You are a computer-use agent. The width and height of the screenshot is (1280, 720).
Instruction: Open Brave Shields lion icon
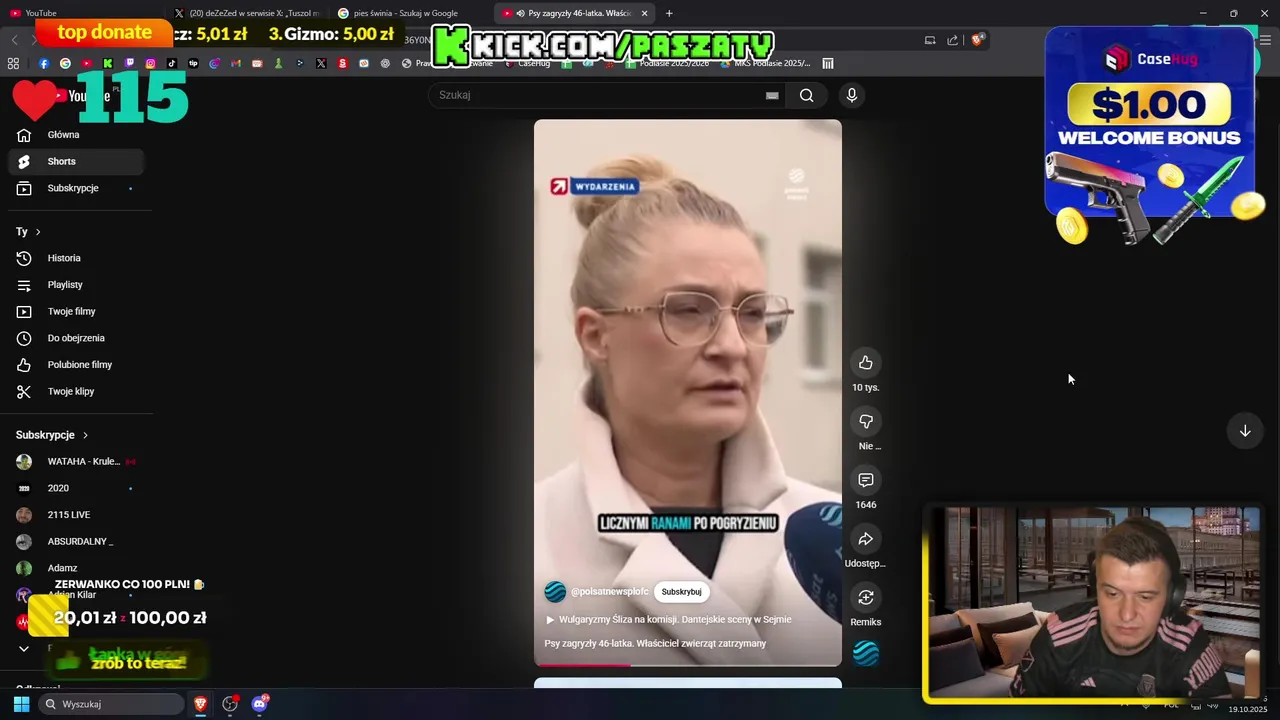pyautogui.click(x=978, y=40)
